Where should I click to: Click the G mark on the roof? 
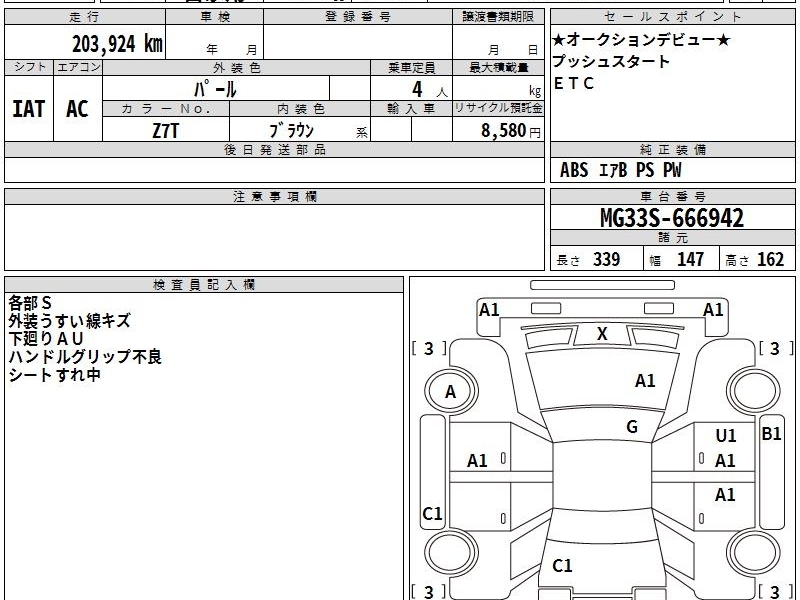[632, 427]
